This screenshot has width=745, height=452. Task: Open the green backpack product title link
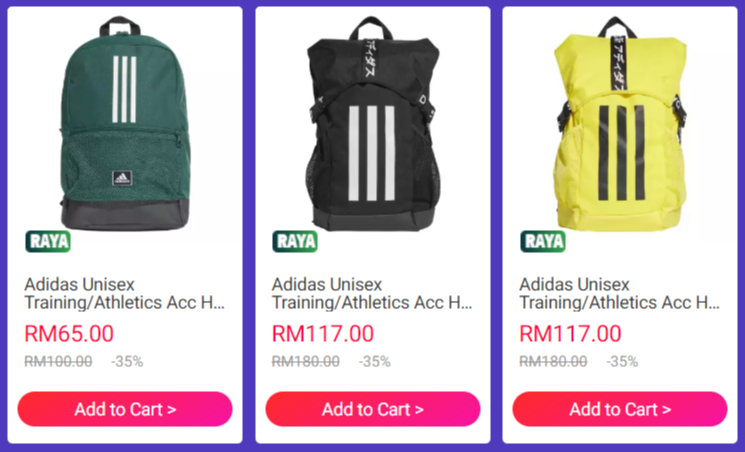124,293
